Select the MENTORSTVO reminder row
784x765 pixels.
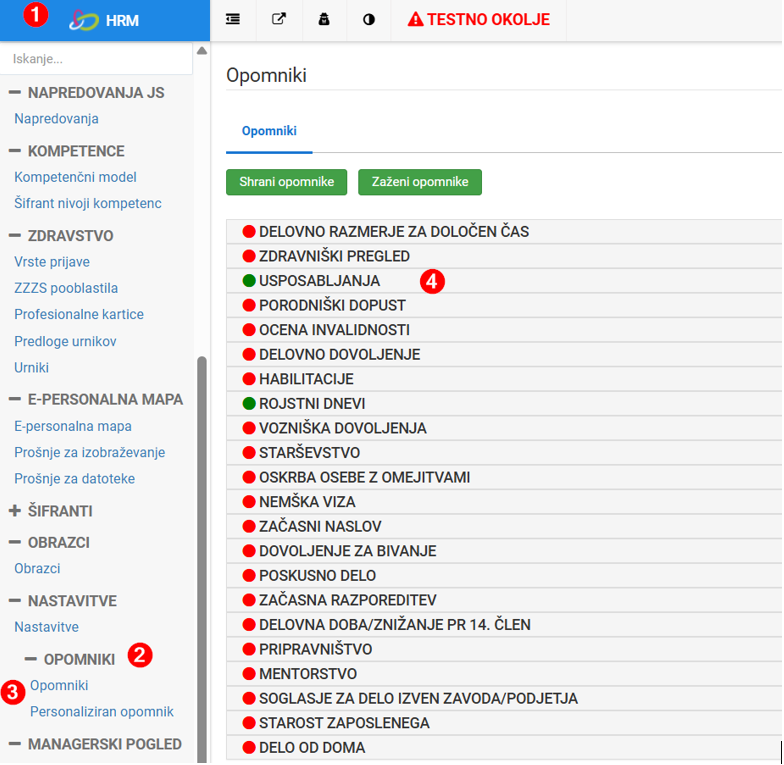pos(504,674)
